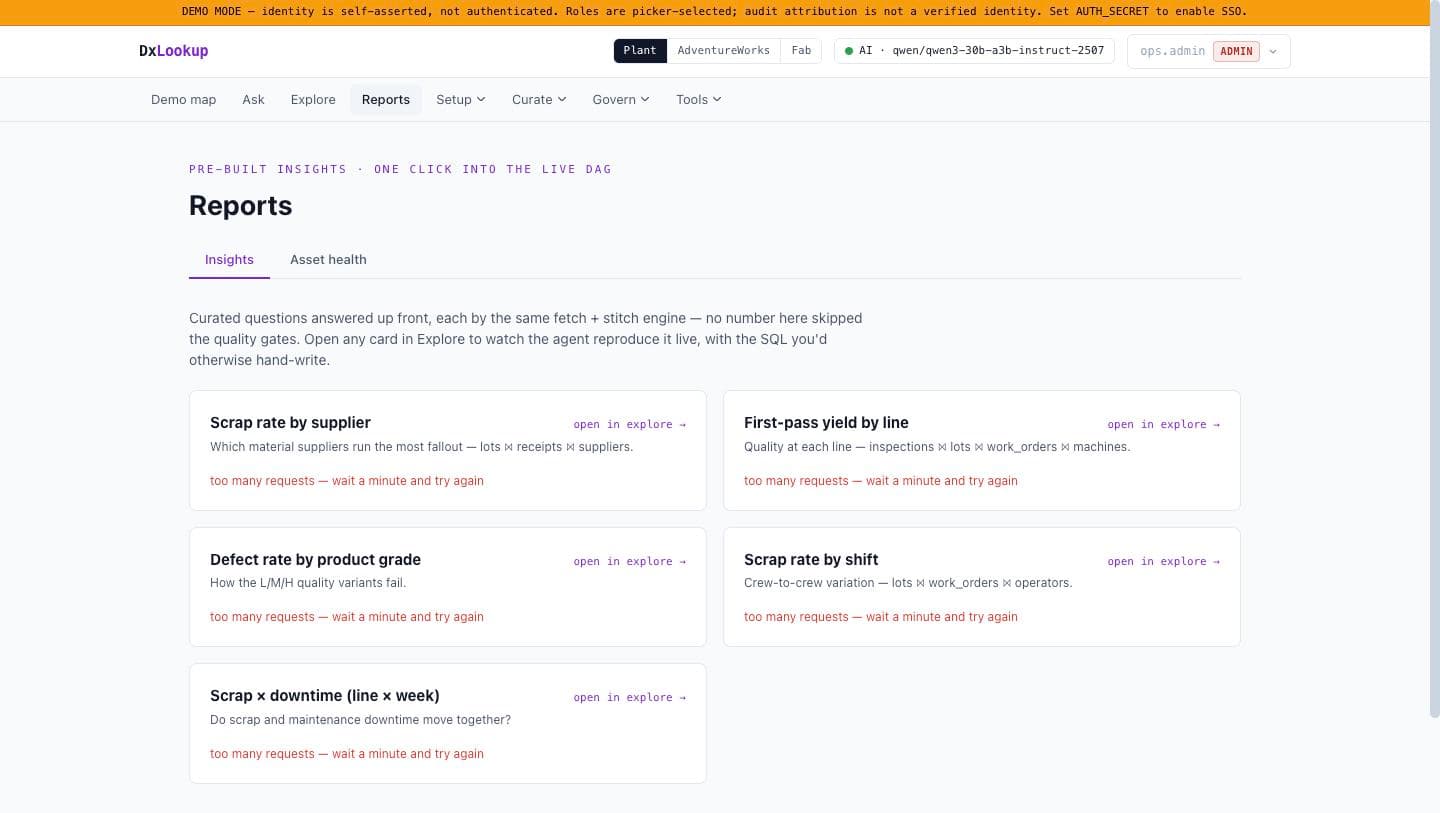Image resolution: width=1440 pixels, height=813 pixels.
Task: Click the green AI status dot
Action: 849,51
